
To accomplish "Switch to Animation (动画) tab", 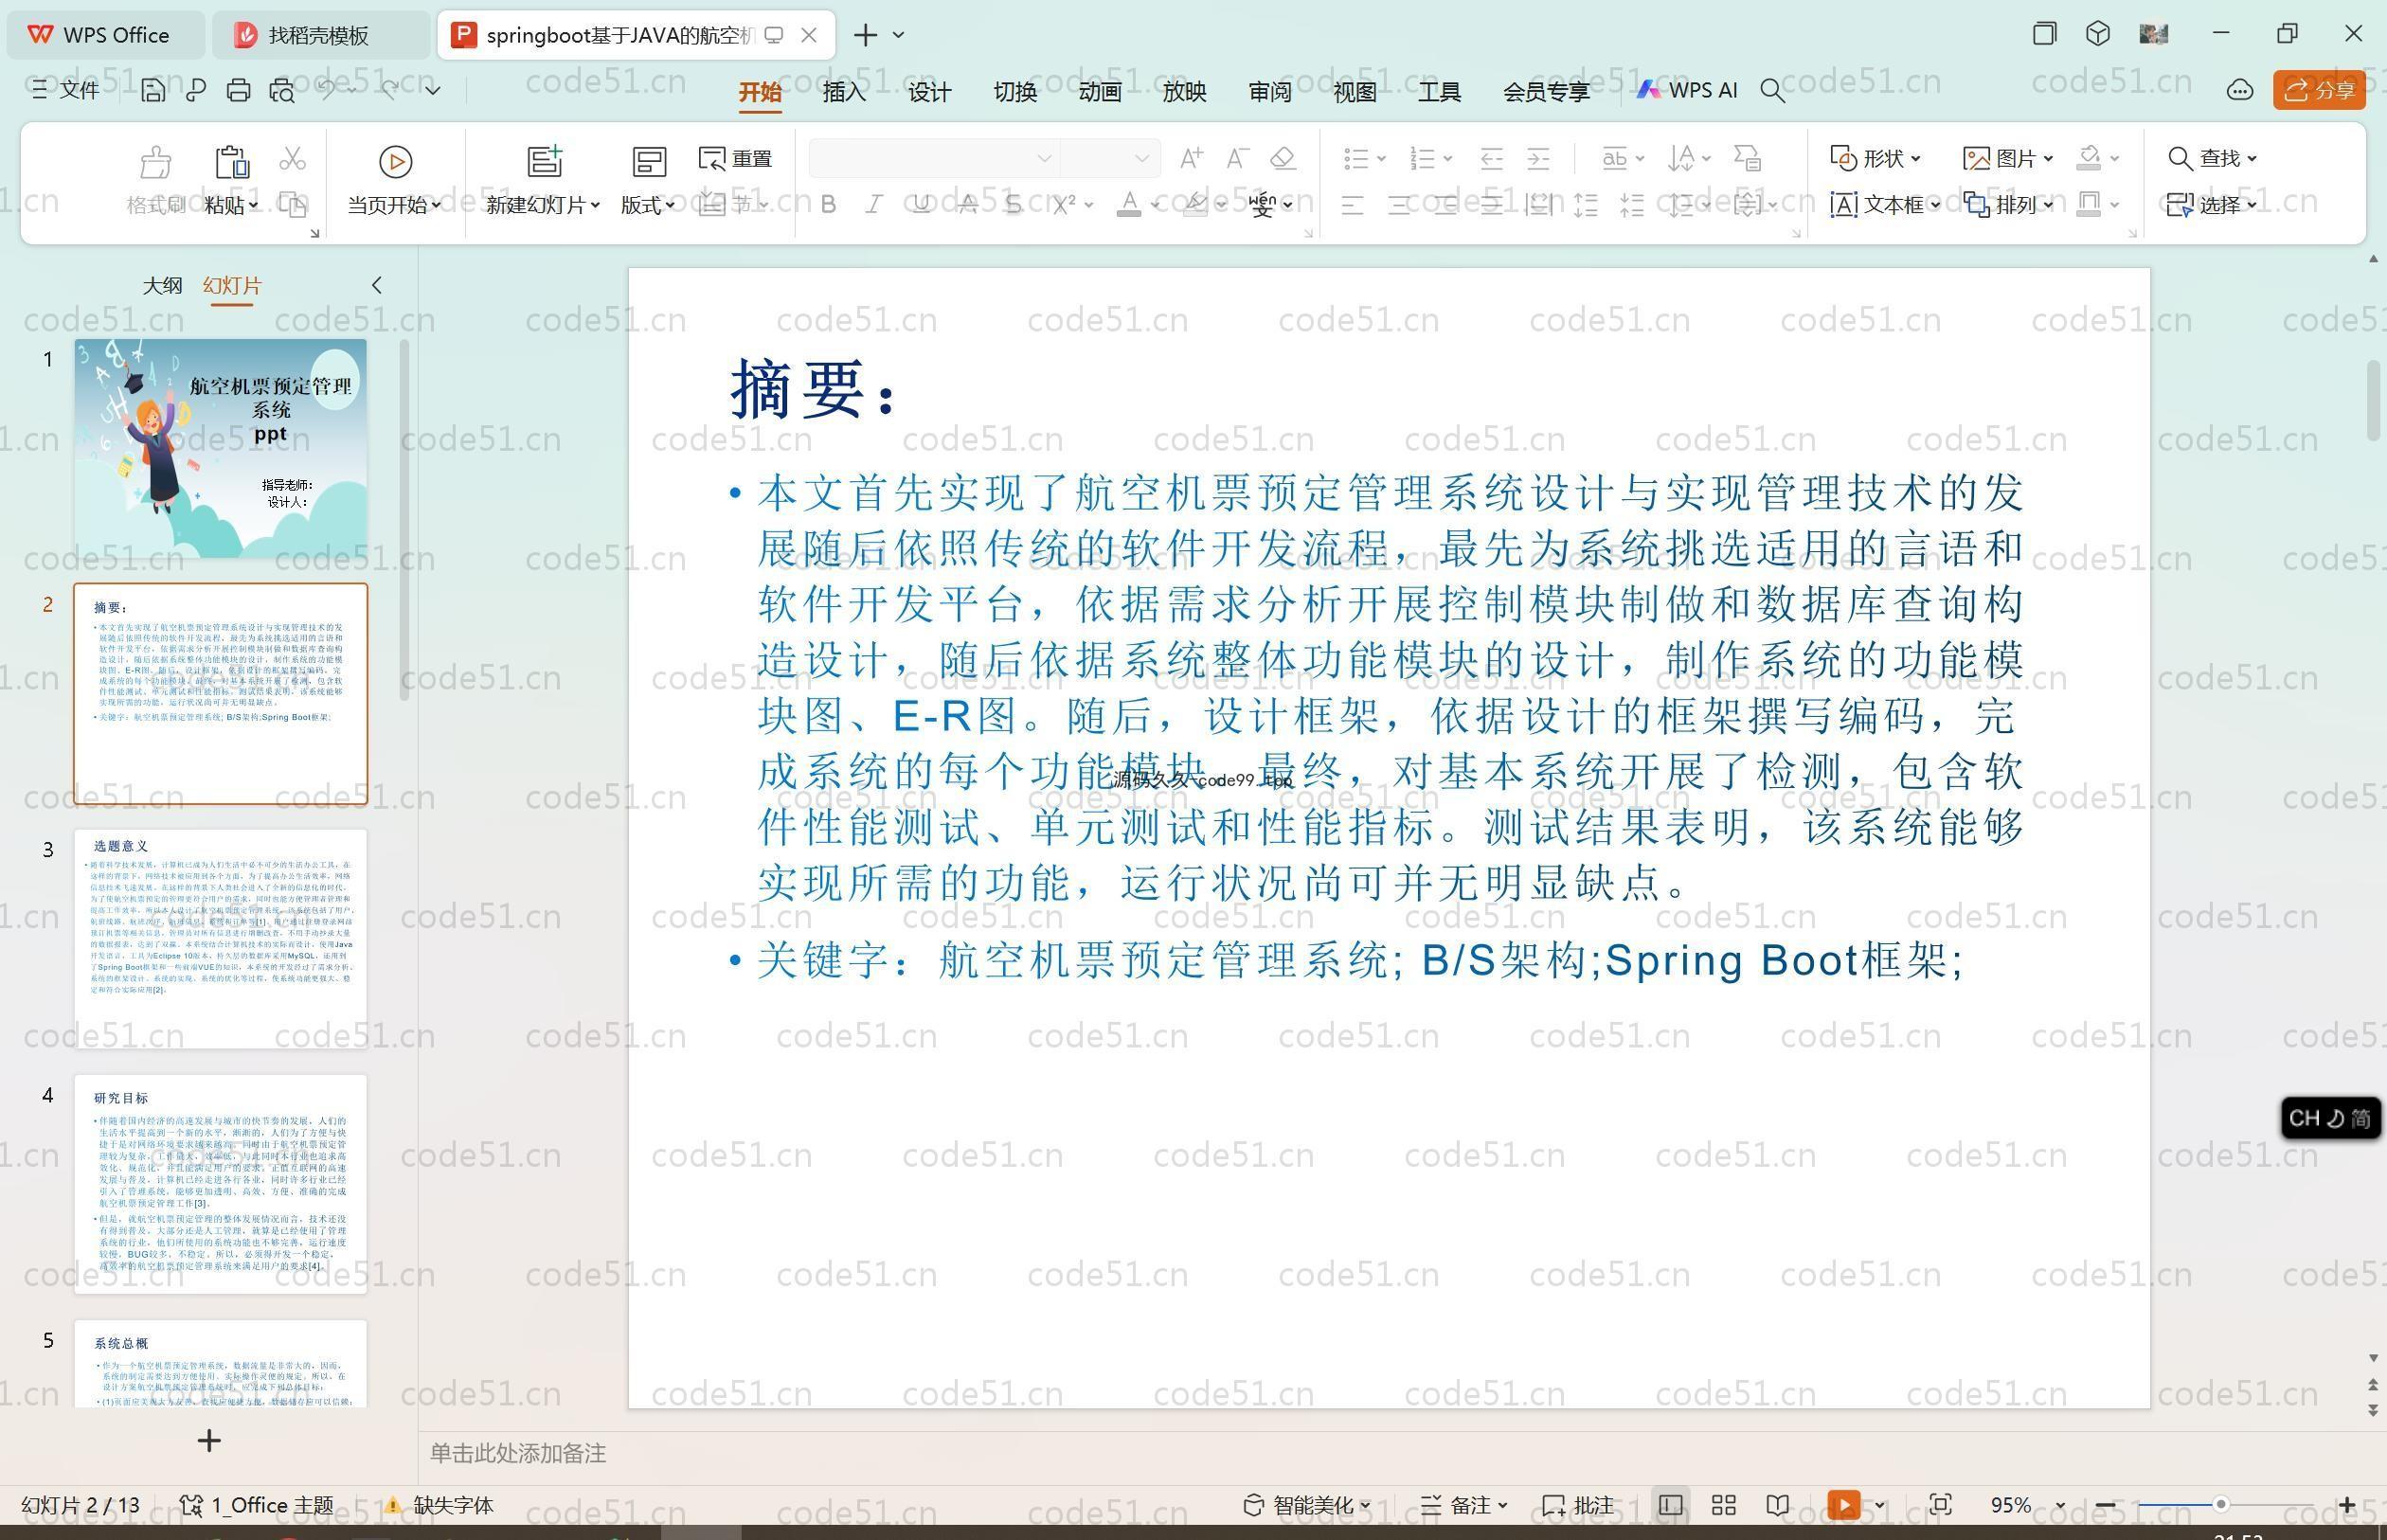I will click(x=1100, y=92).
